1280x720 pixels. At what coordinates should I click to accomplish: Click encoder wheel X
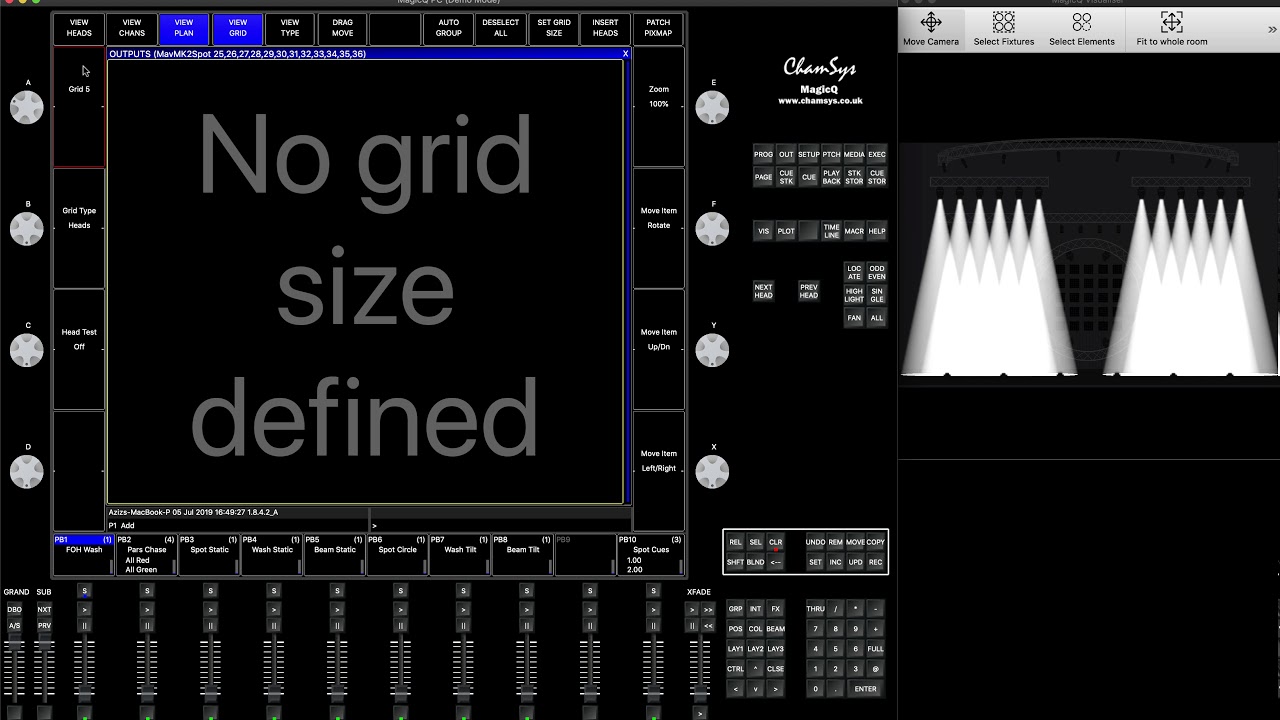(712, 472)
